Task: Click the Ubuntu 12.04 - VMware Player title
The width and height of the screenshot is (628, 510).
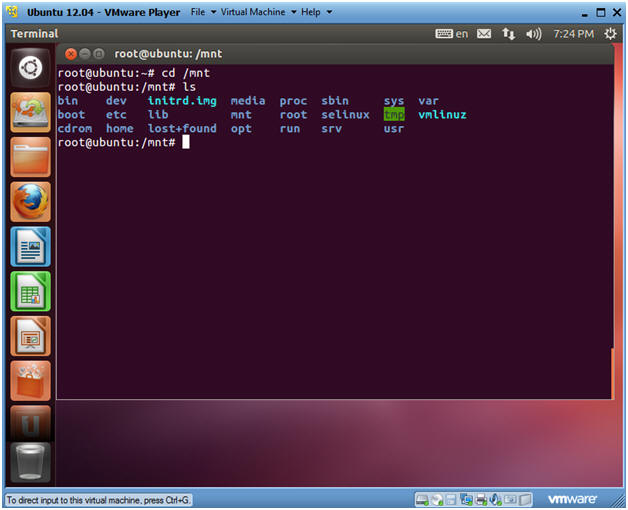Action: [x=103, y=12]
